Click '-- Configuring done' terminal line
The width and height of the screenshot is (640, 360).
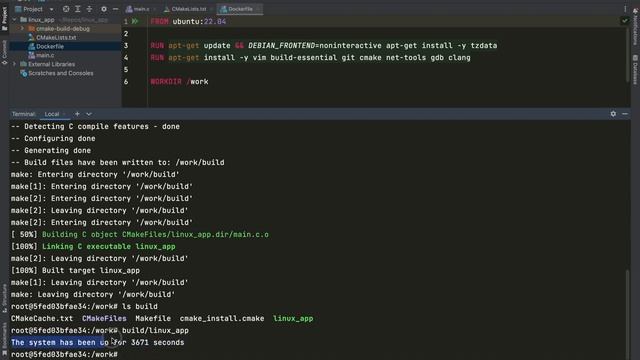[53, 138]
